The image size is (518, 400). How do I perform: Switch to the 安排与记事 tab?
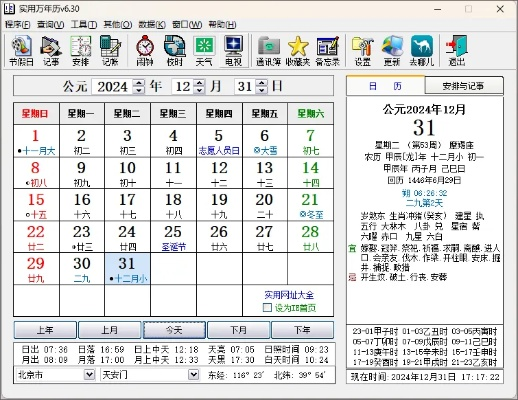point(464,86)
